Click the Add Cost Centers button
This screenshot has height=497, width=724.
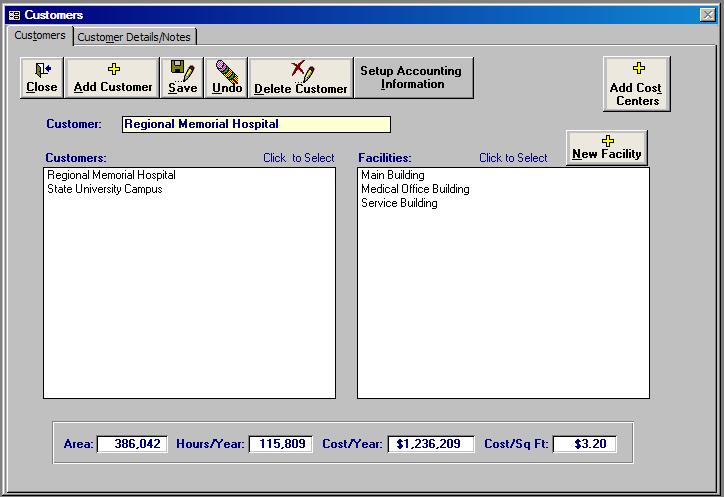(x=637, y=84)
